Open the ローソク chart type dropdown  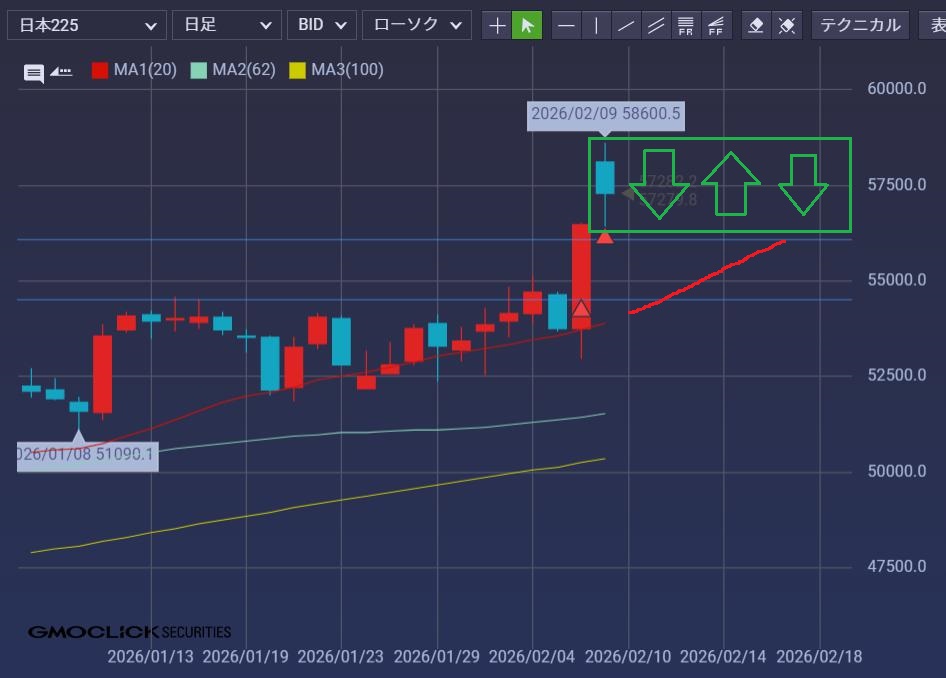tap(415, 25)
